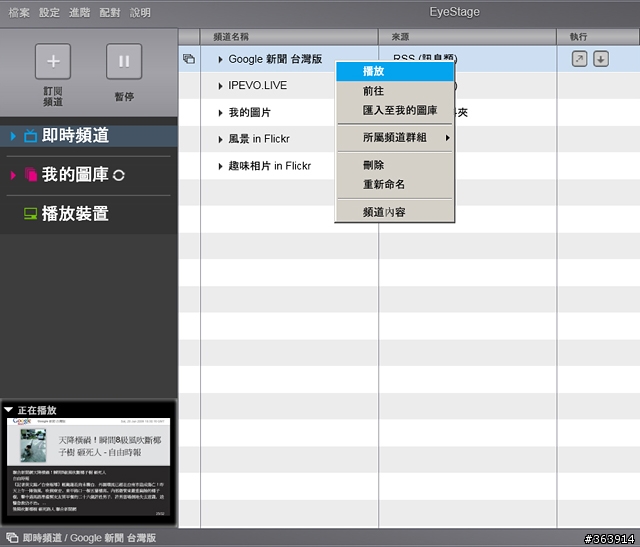Viewport: 640px width, 547px height.
Task: Click the stacked-windows icon beside Google 新聞 row
Action: point(189,59)
